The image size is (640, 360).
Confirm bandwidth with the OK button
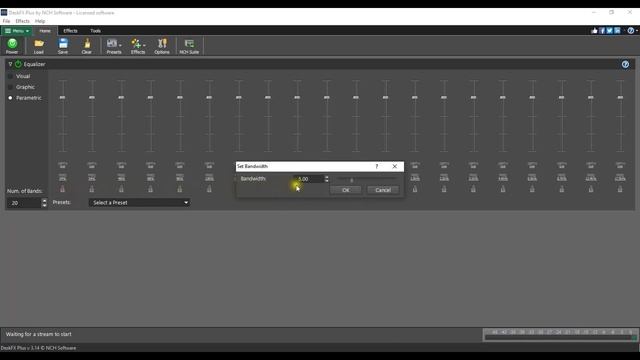pyautogui.click(x=346, y=190)
